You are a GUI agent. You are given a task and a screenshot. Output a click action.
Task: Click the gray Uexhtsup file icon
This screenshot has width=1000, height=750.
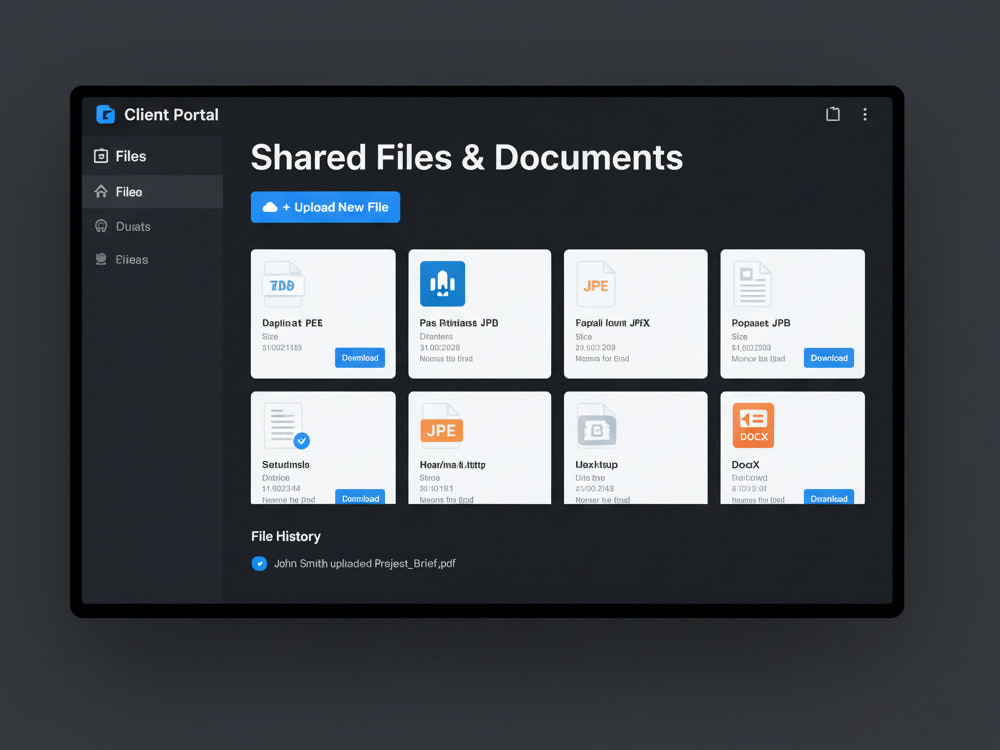pyautogui.click(x=596, y=426)
